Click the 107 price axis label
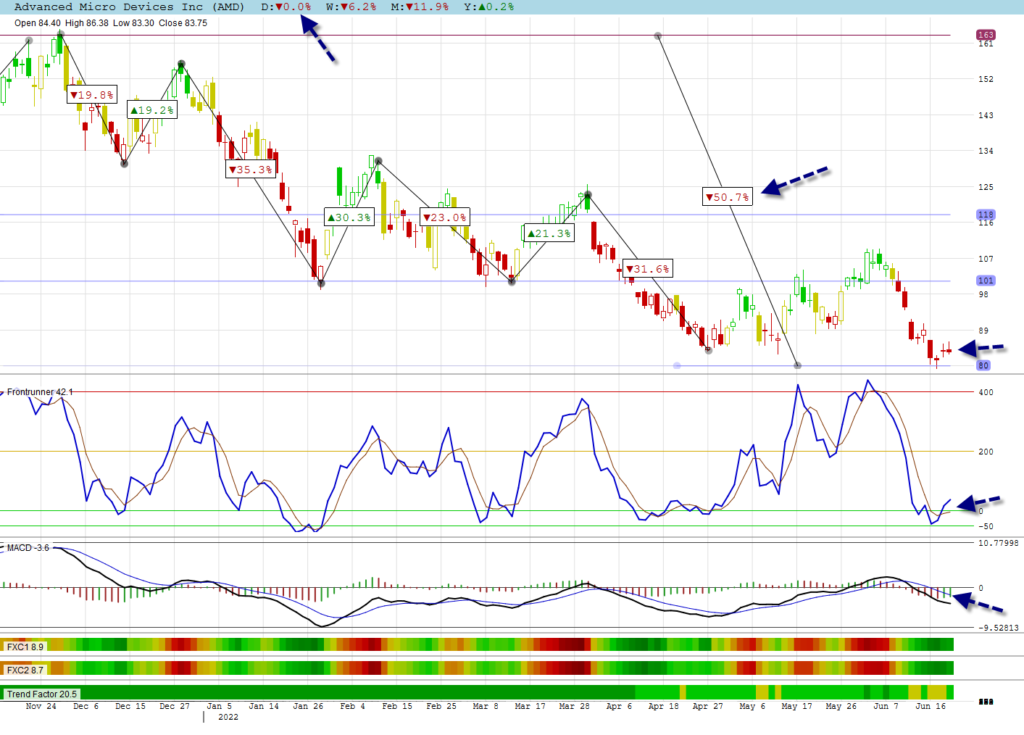Image resolution: width=1024 pixels, height=735 pixels. (x=986, y=259)
